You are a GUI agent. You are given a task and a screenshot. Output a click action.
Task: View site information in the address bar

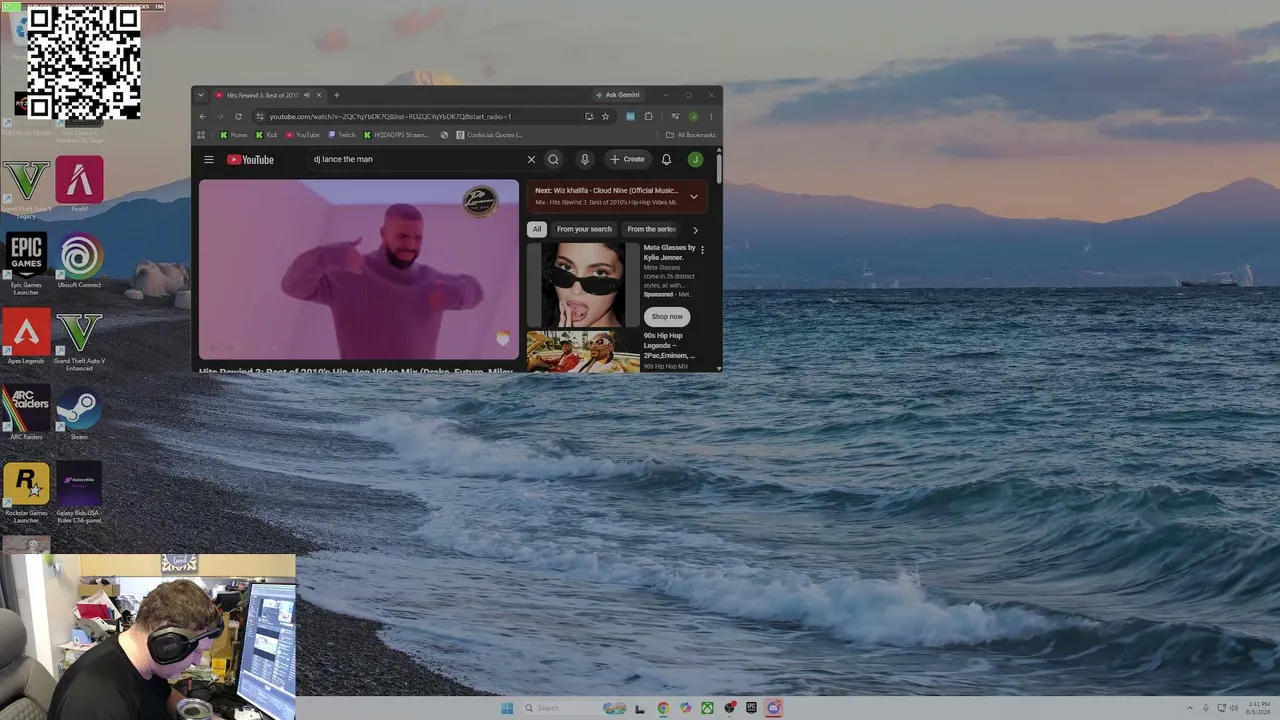(260, 116)
